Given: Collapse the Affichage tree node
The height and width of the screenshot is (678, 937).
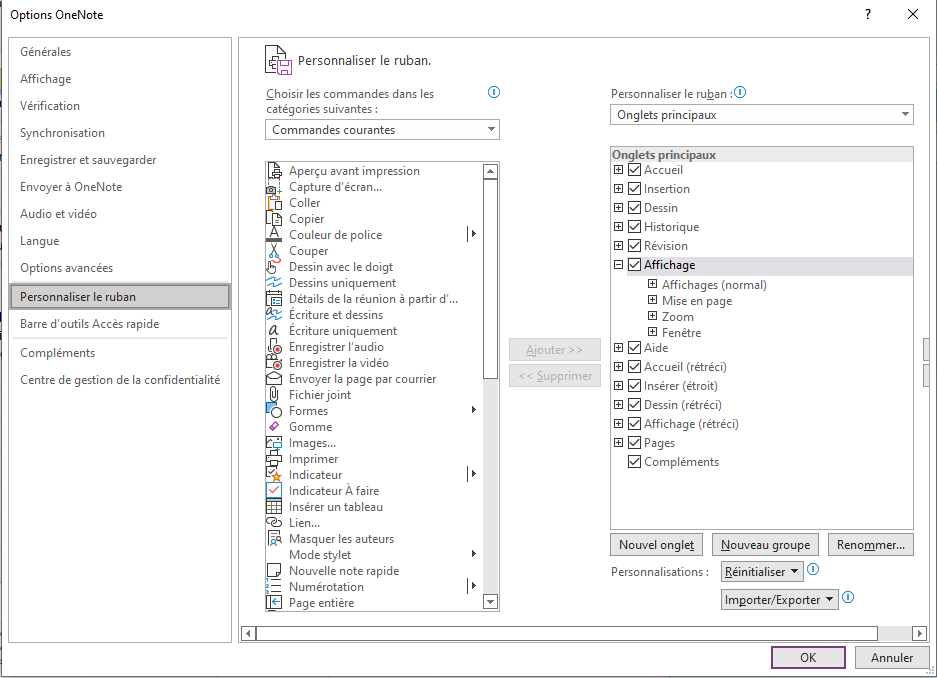Looking at the screenshot, I should (618, 265).
